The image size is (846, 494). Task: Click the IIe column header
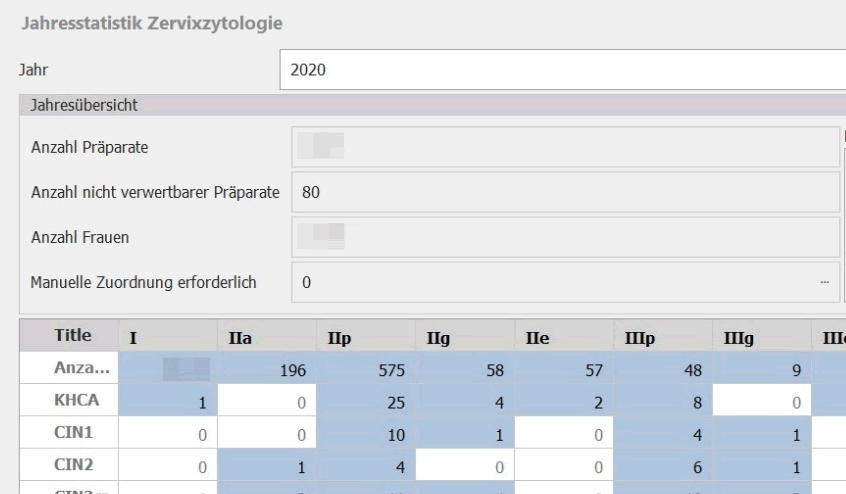pos(563,338)
